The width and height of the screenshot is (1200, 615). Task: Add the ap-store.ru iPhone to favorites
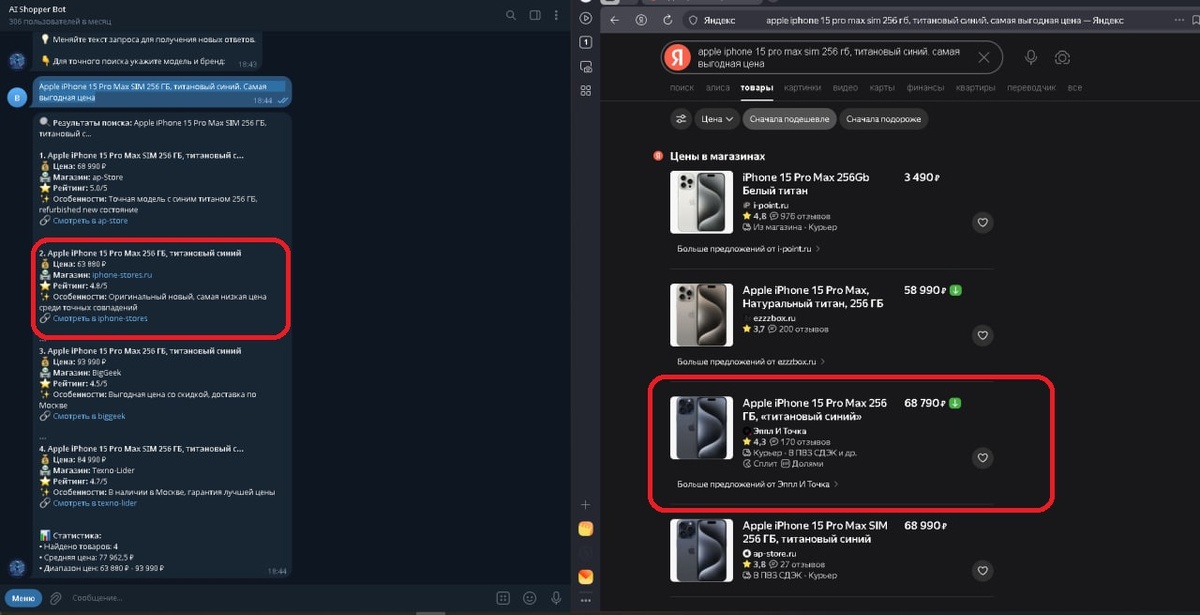(x=983, y=571)
